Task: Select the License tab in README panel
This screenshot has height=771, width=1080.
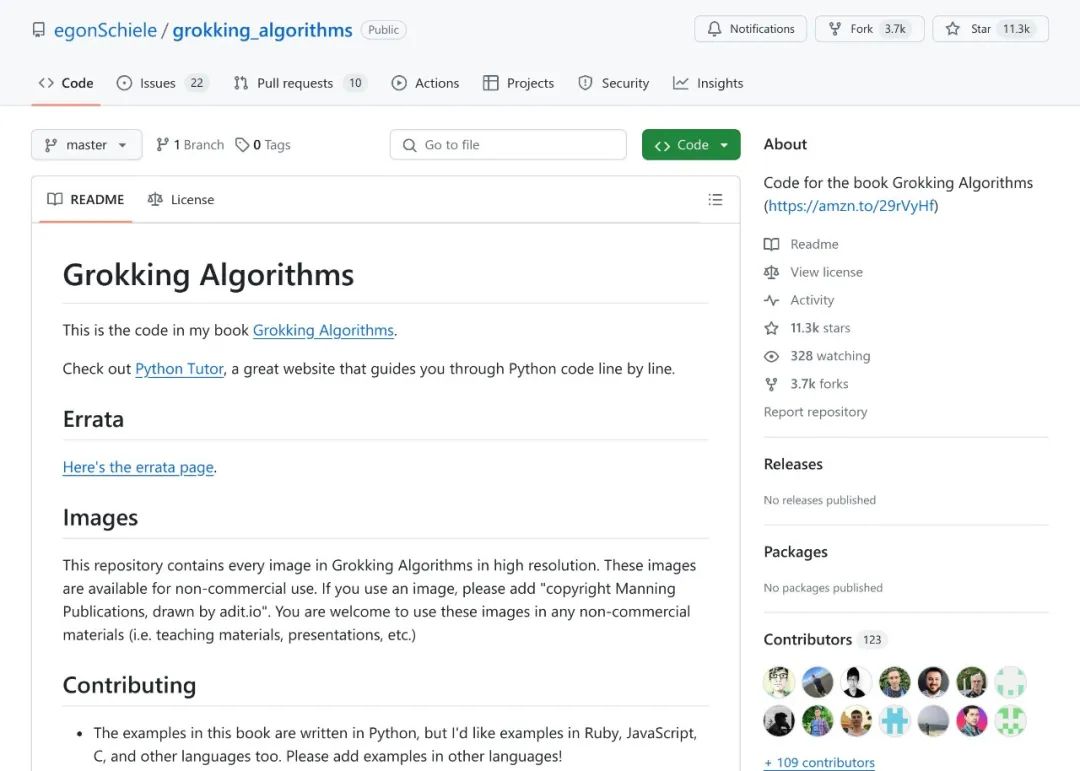Action: point(181,200)
